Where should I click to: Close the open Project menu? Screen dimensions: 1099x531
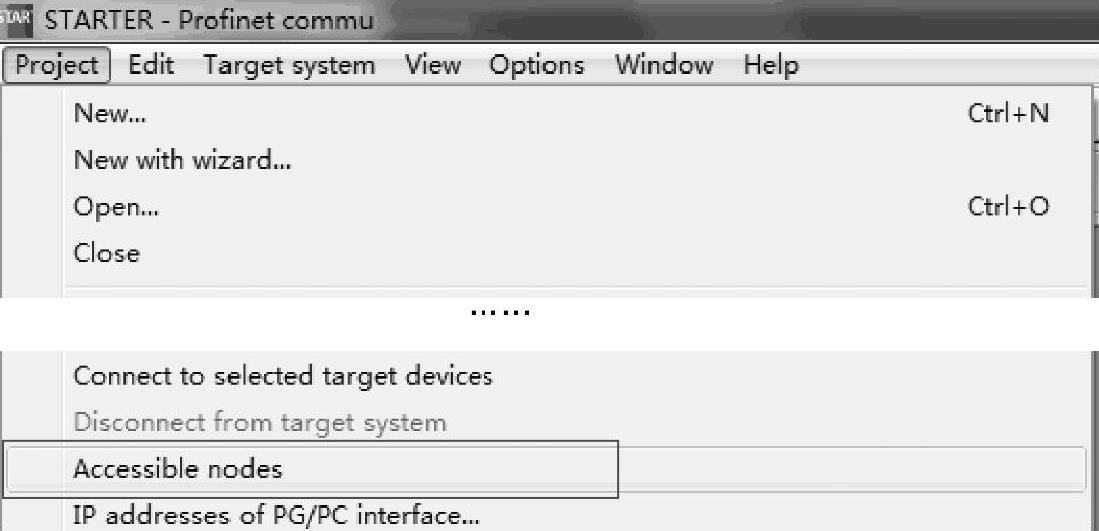(57, 66)
